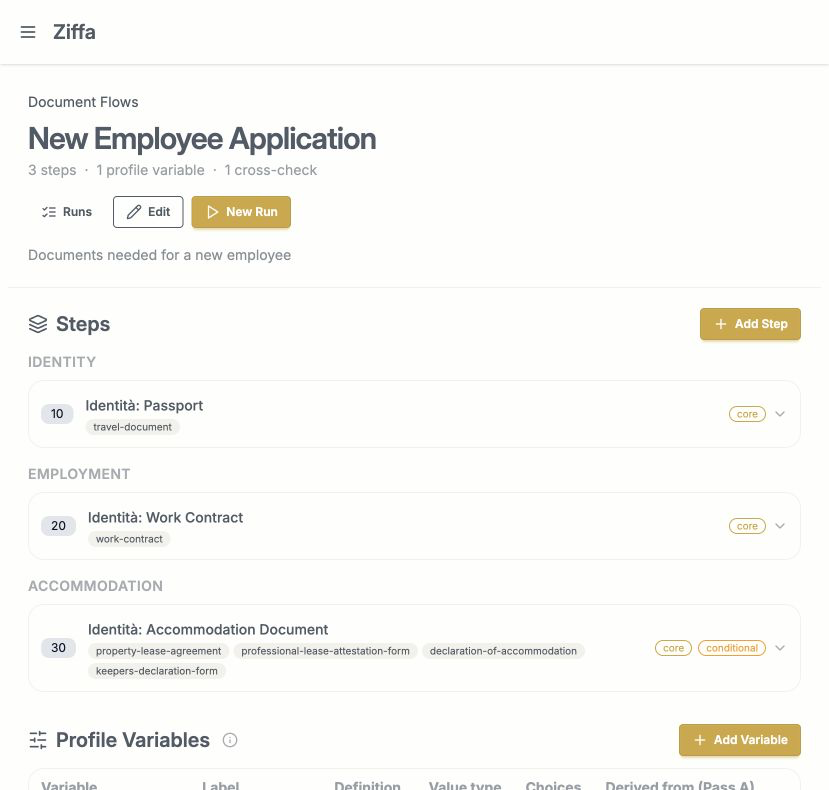Viewport: 829px width, 790px height.
Task: Click step number 20 badge
Action: pos(58,526)
